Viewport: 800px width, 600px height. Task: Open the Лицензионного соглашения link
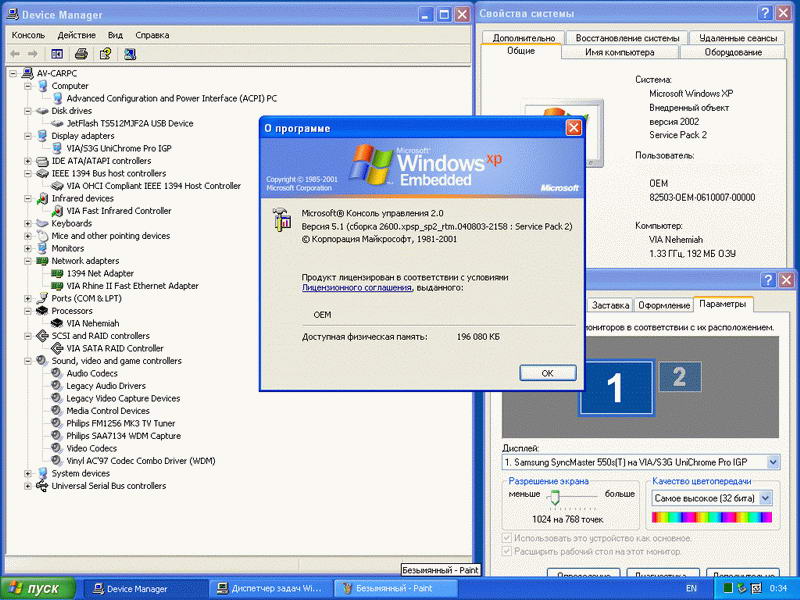356,287
